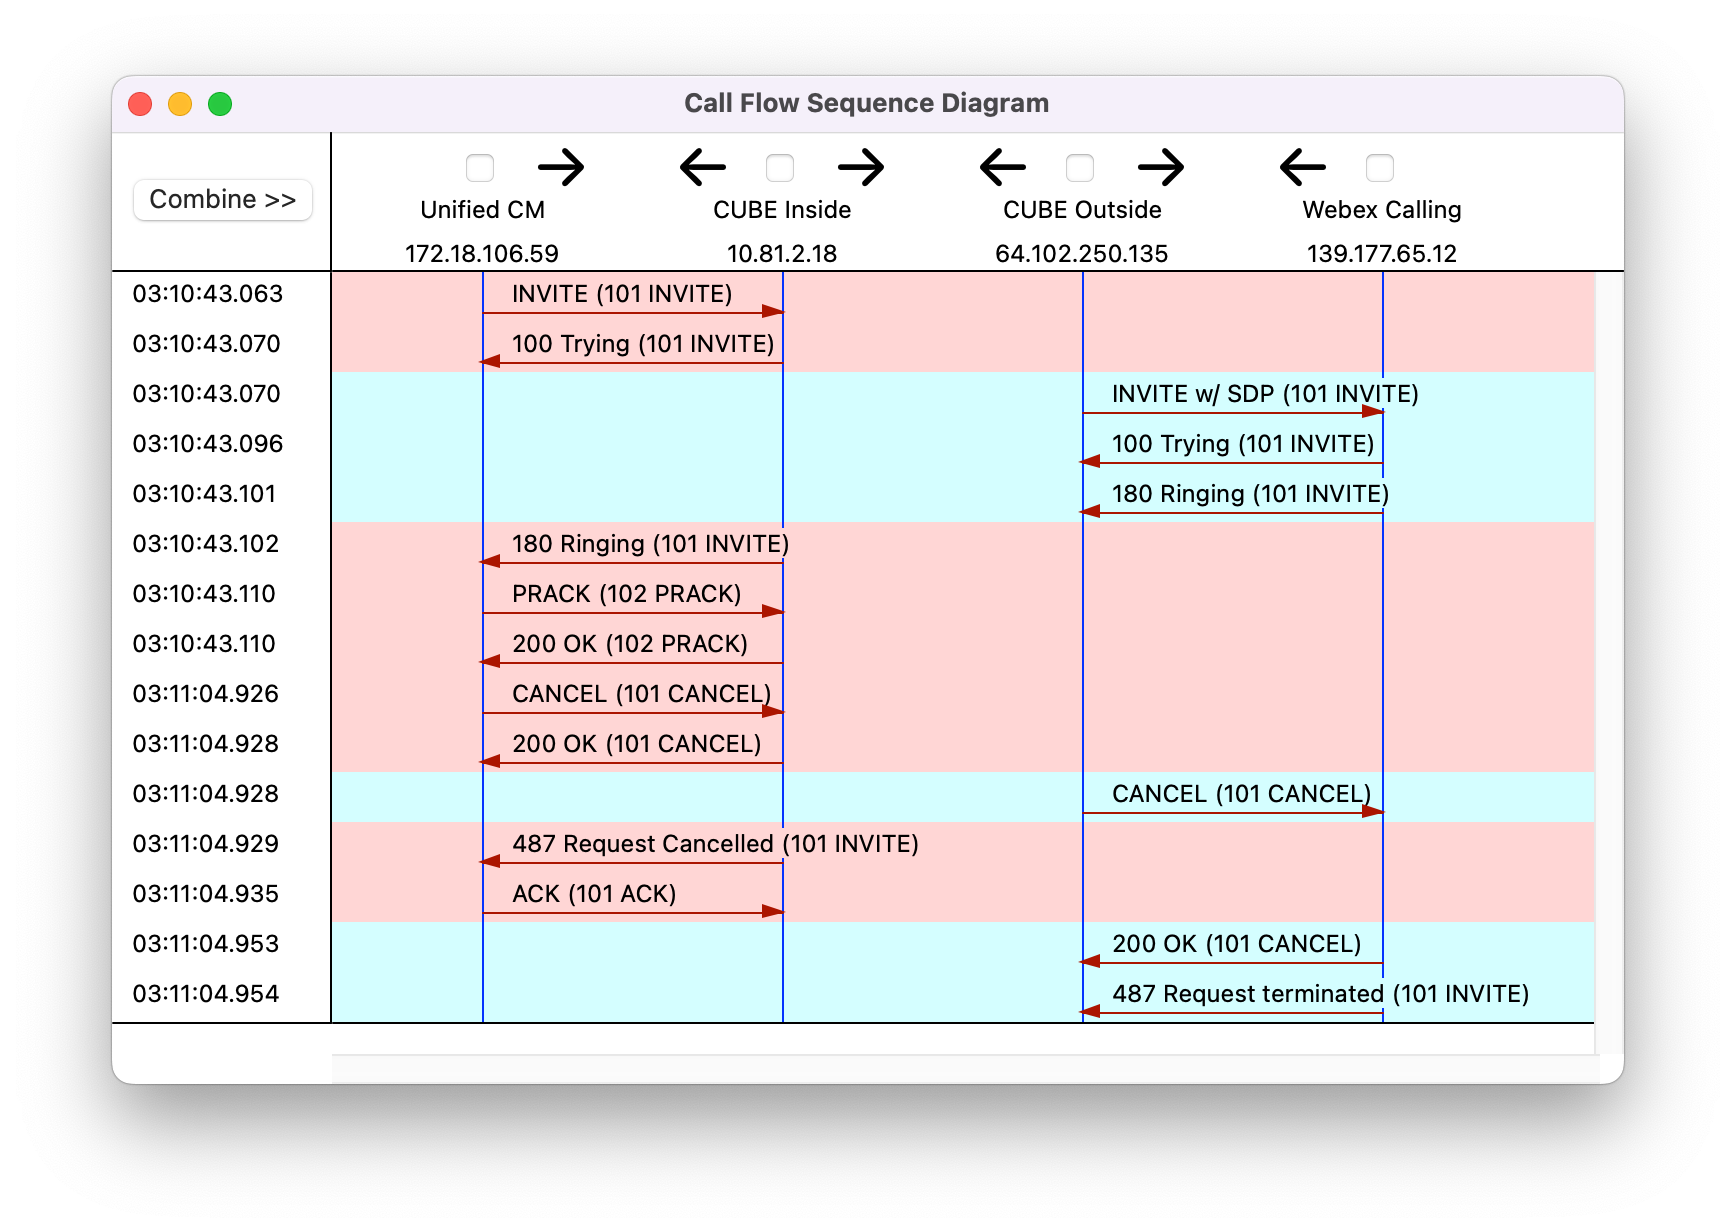
Task: Open the INVITE (101 INVITE) message
Action: [x=622, y=294]
